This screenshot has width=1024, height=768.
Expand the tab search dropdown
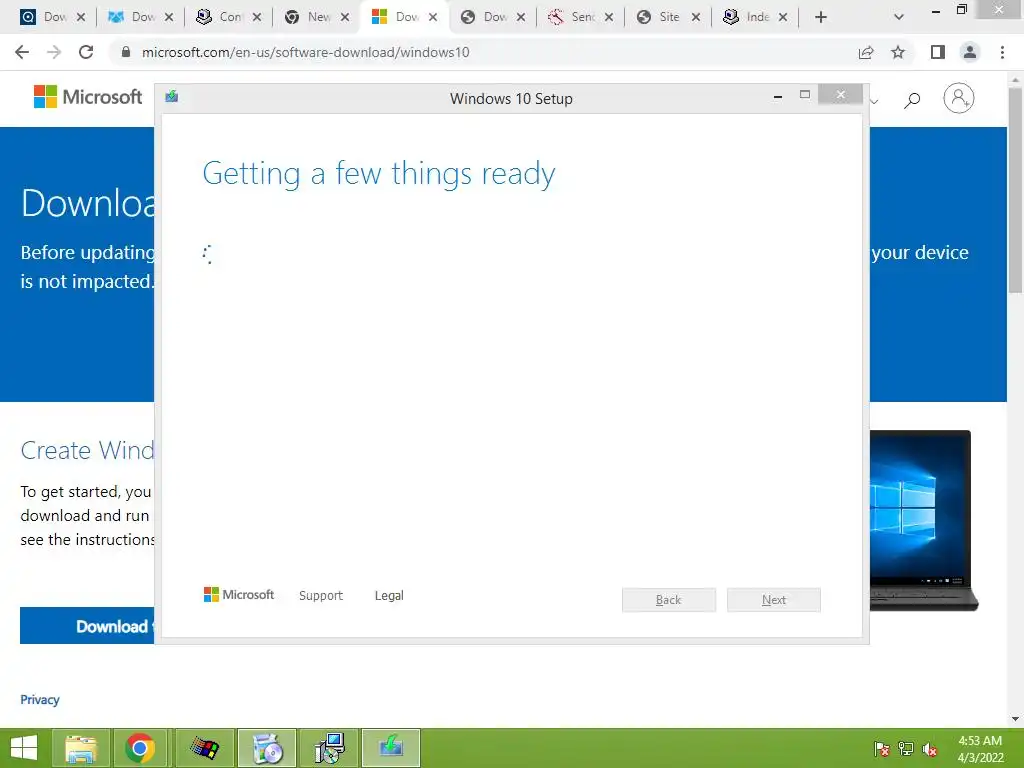point(899,17)
